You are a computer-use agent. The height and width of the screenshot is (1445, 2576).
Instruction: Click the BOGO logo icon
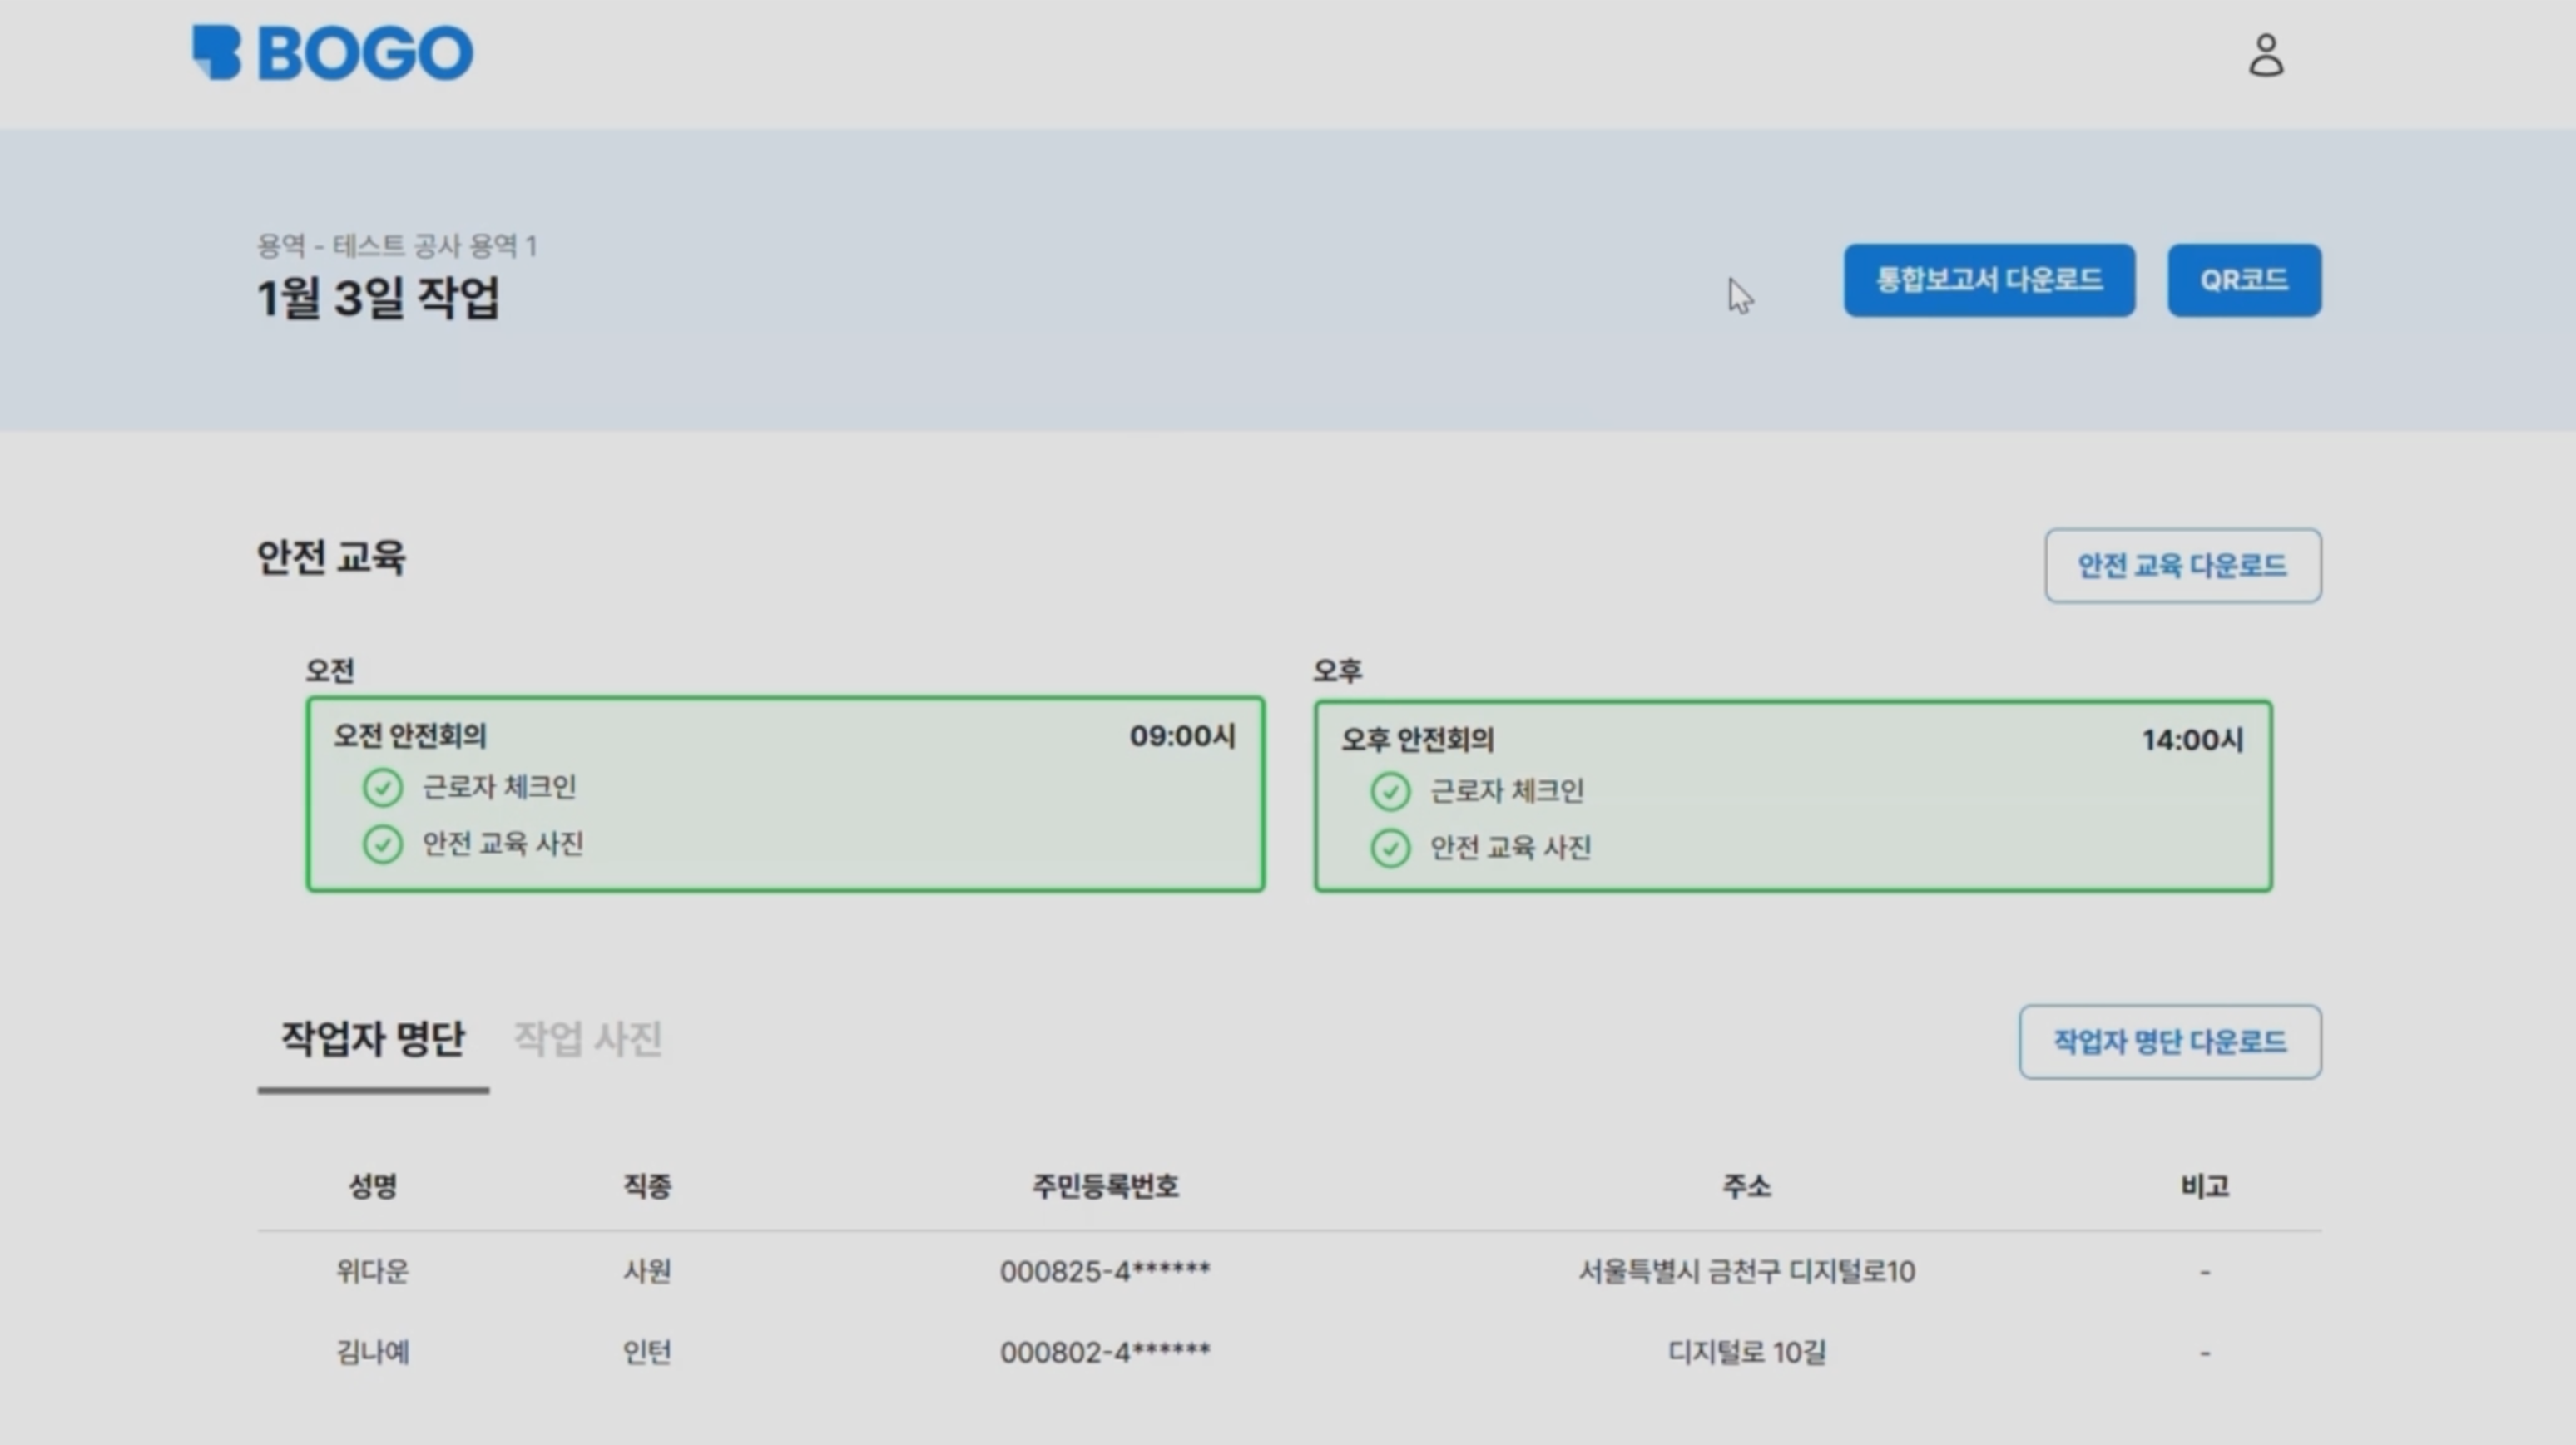218,52
